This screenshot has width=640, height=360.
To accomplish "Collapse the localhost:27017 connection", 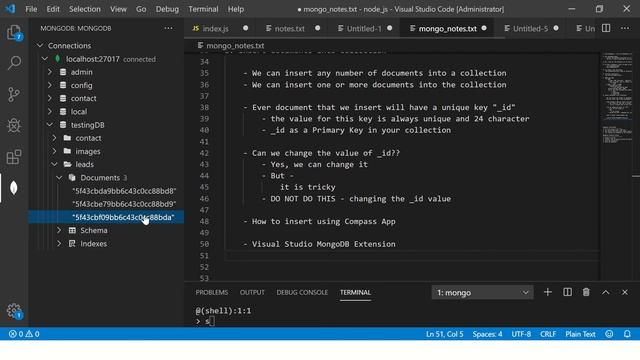I will 45,59.
